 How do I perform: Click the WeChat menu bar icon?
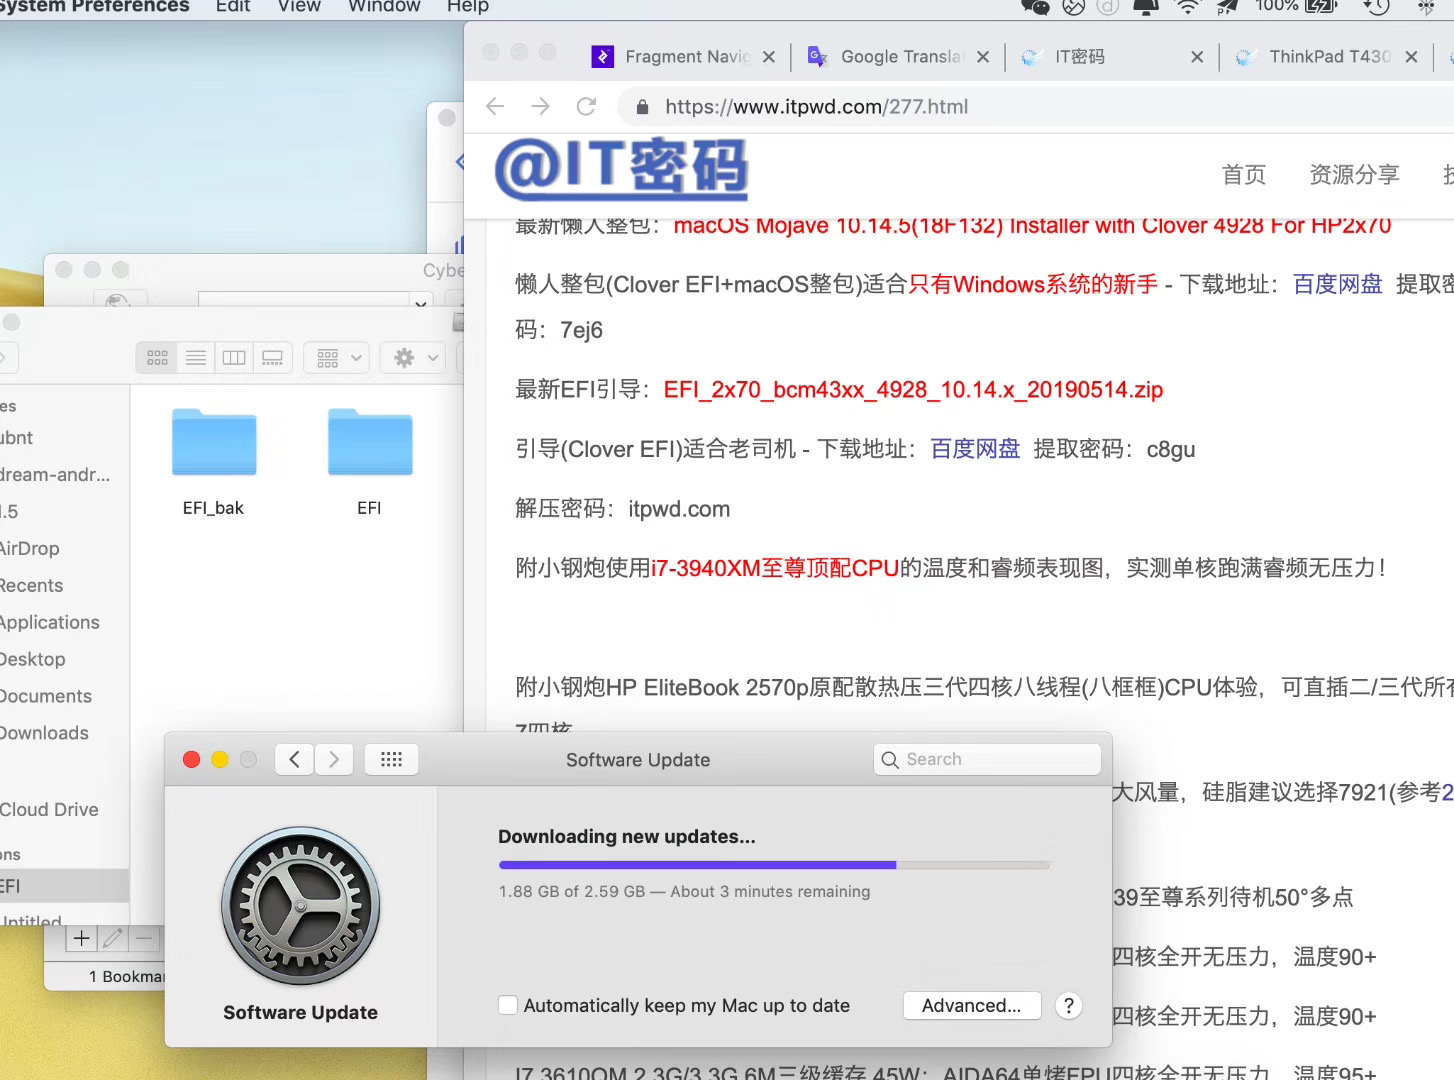1035,6
